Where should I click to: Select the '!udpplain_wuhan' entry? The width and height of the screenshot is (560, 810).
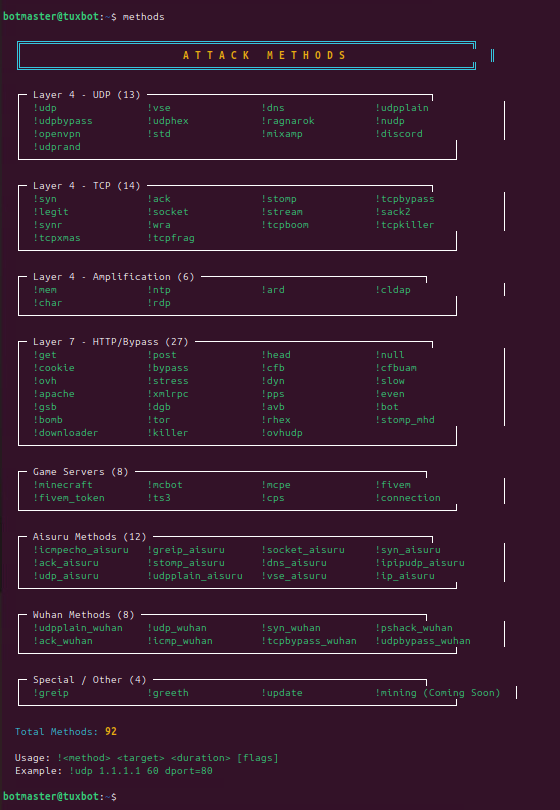pyautogui.click(x=78, y=628)
